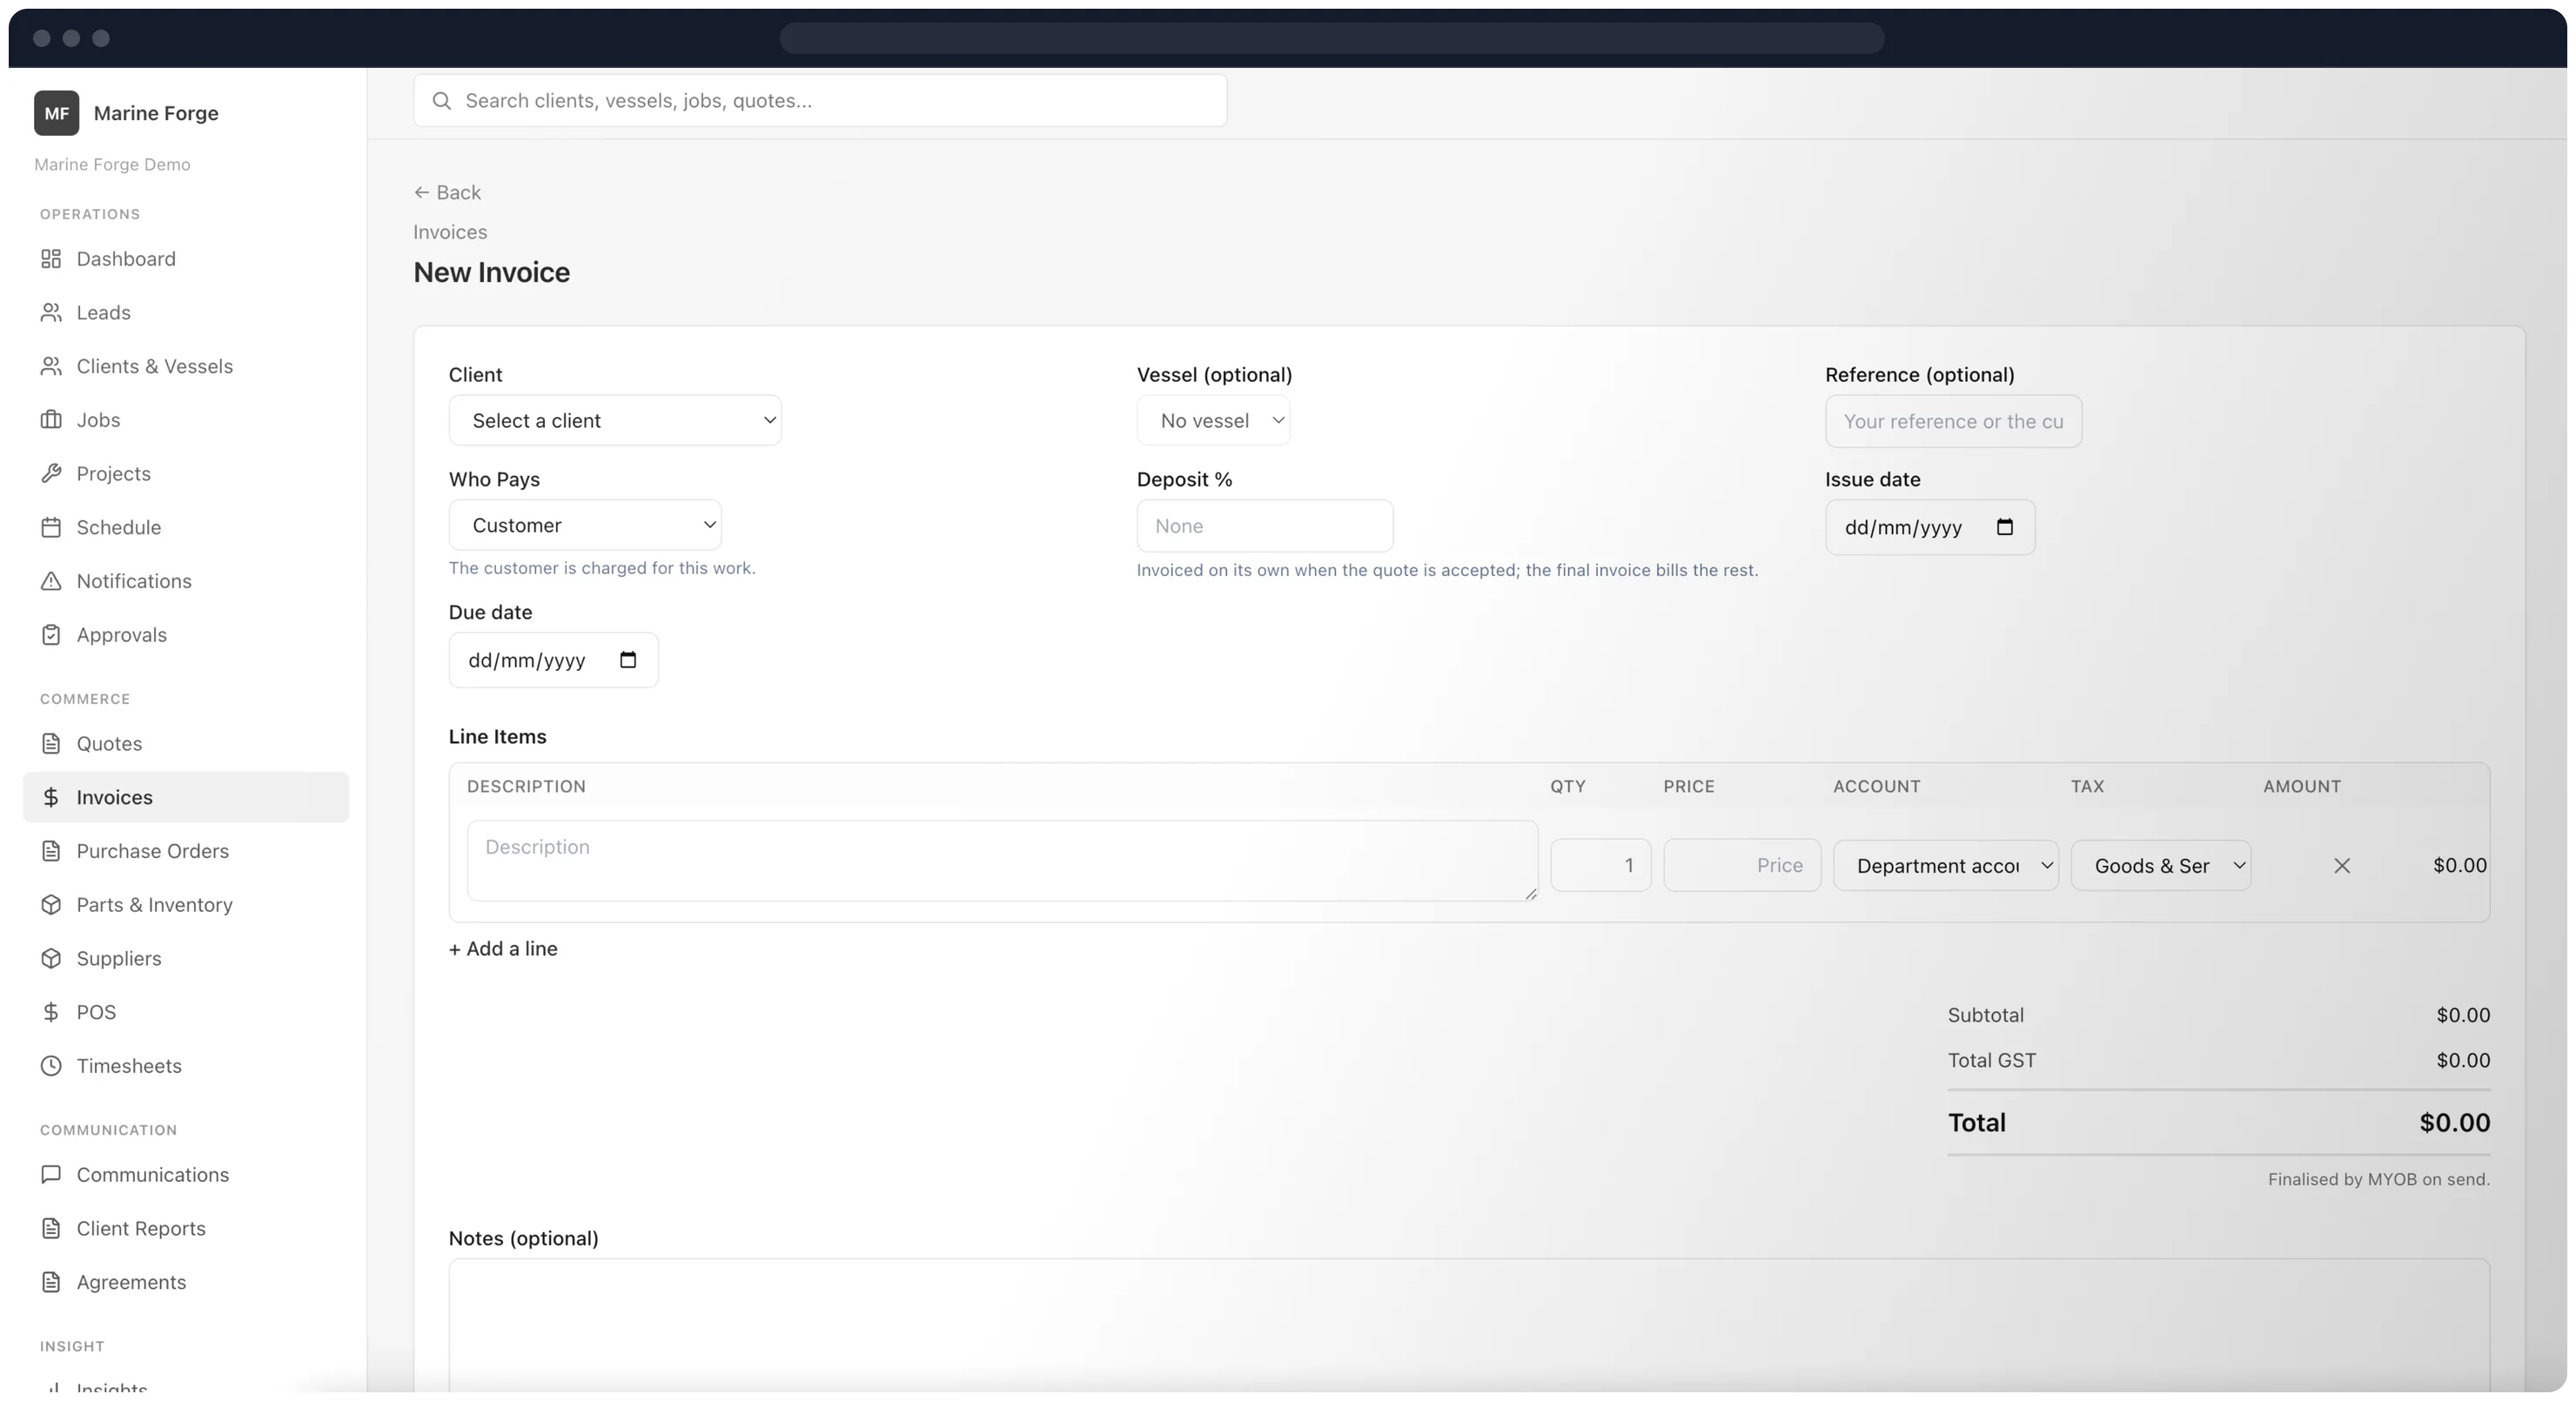The width and height of the screenshot is (2576, 1401).
Task: Click the Reference (optional) input field
Action: point(1953,422)
